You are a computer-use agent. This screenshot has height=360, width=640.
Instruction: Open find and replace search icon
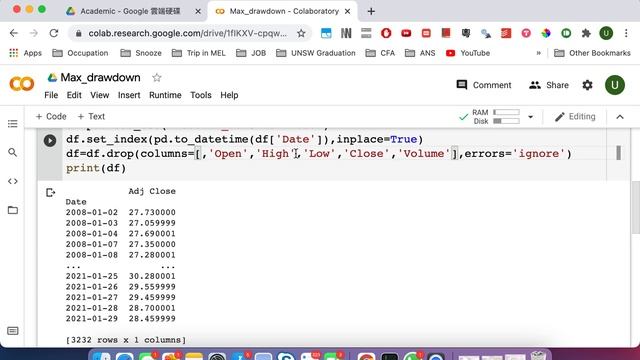click(x=13, y=152)
